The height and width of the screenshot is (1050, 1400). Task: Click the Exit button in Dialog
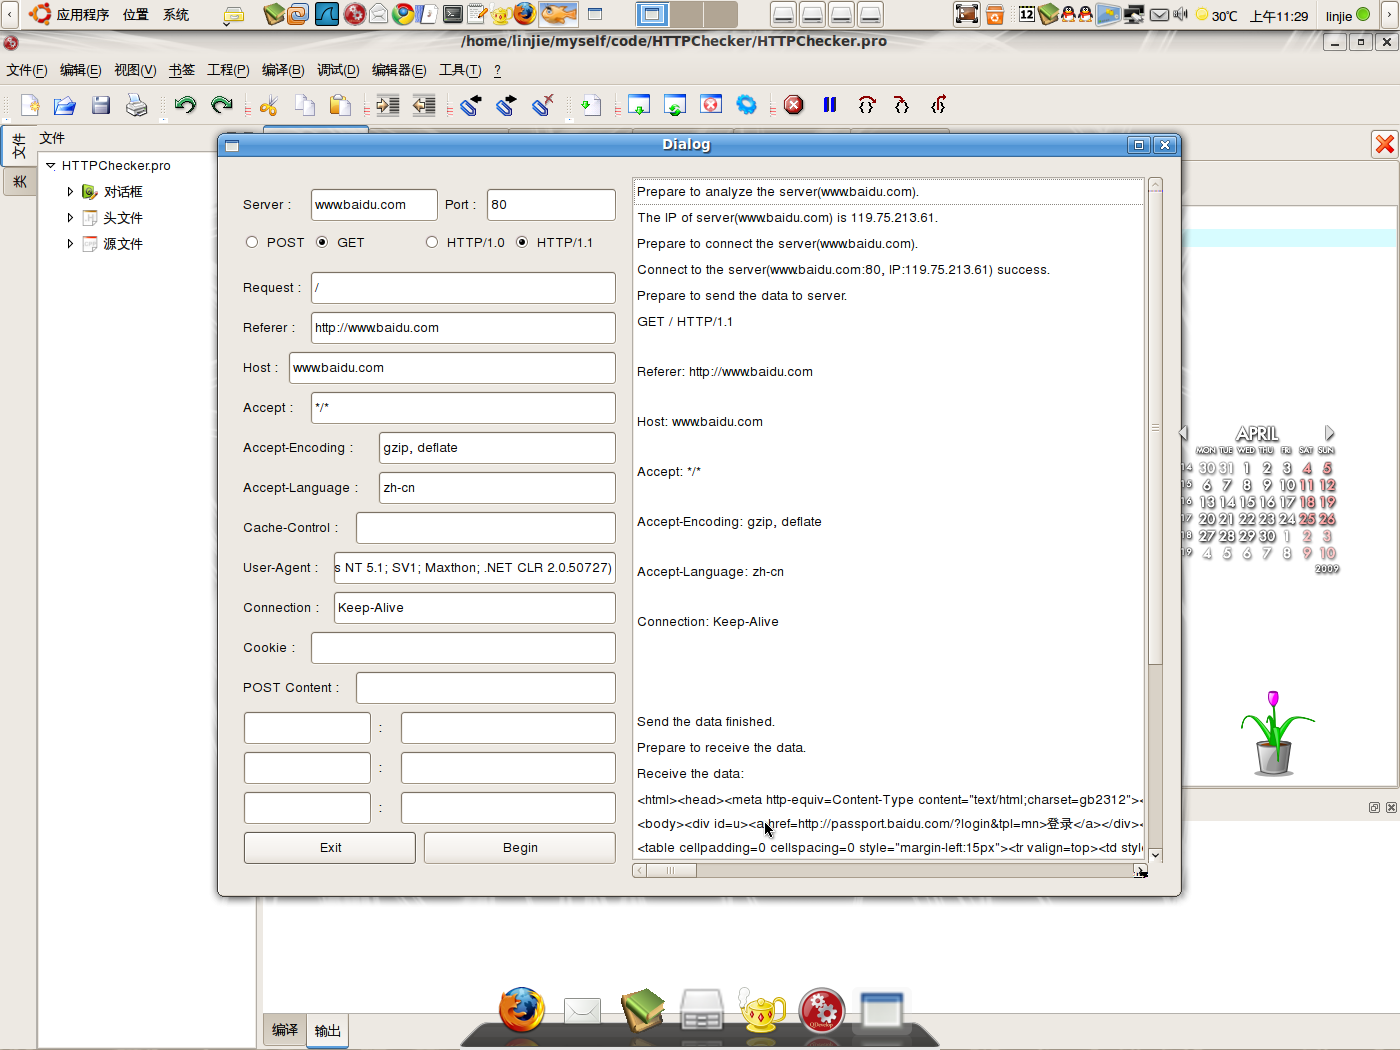tap(330, 848)
